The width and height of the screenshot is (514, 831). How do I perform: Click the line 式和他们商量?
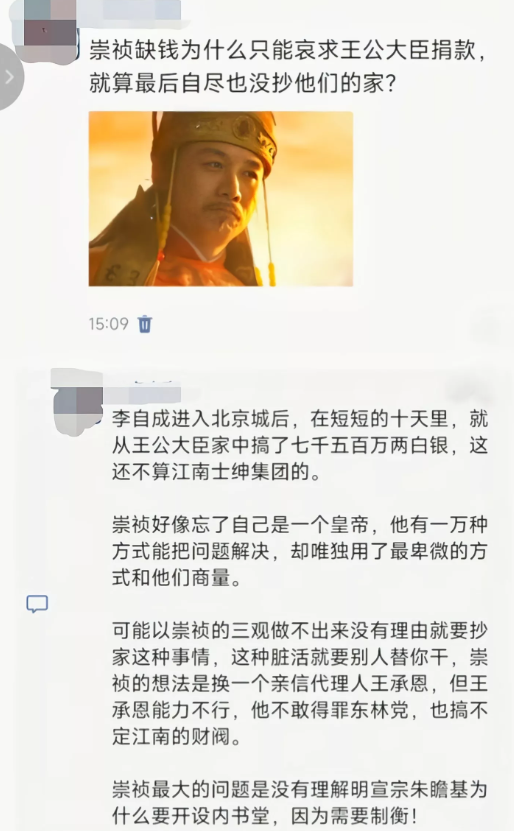pos(176,578)
